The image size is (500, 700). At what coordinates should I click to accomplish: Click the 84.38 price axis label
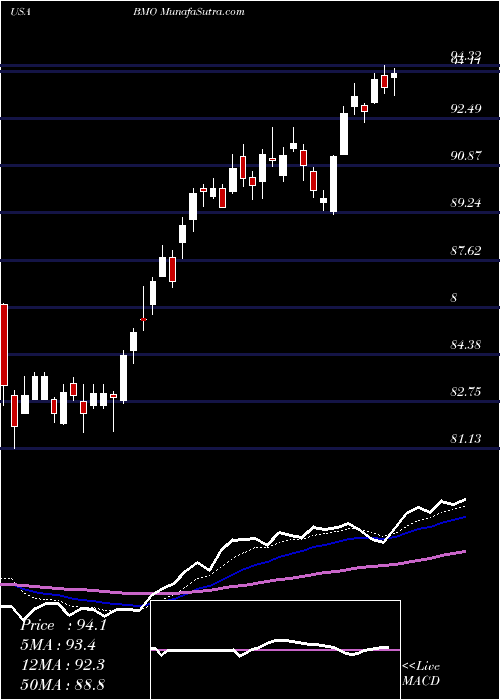(466, 345)
